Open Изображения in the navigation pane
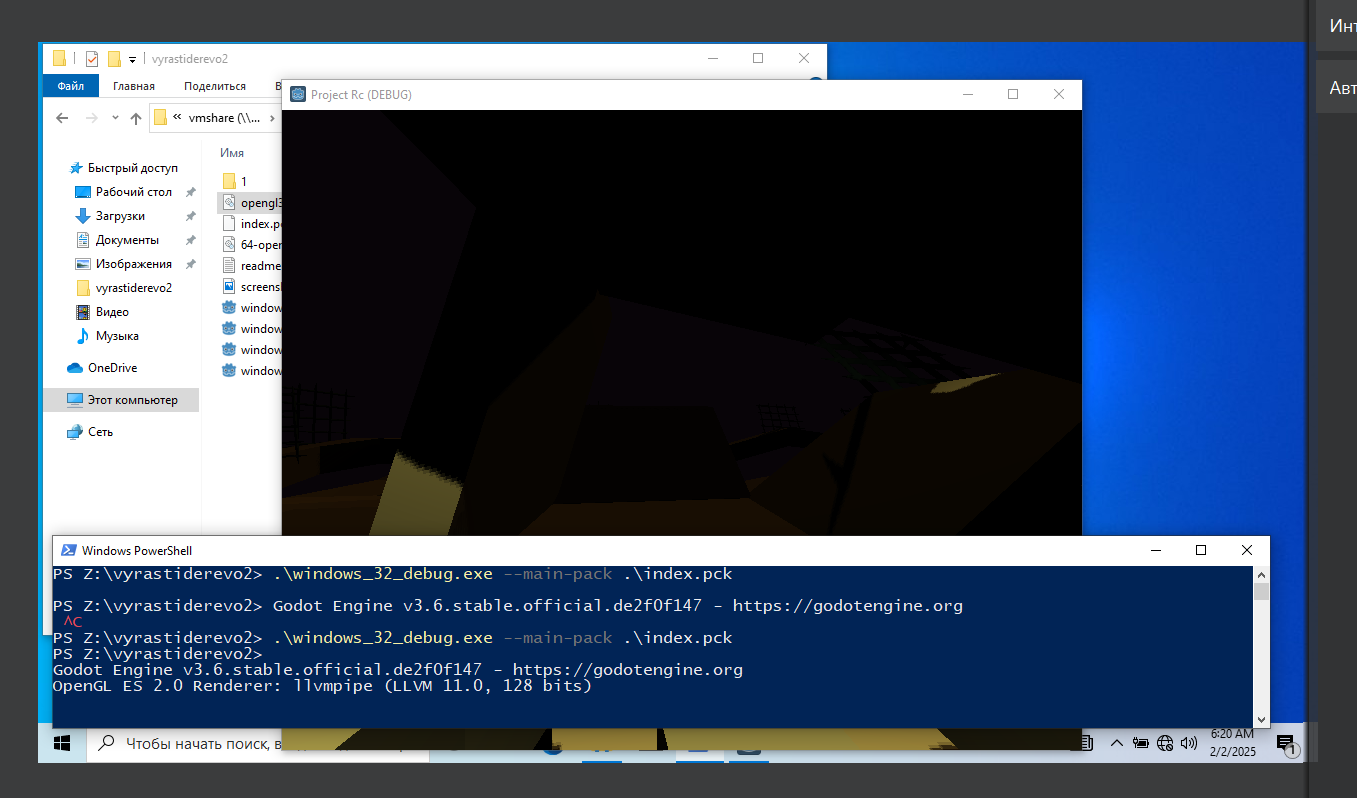The height and width of the screenshot is (798, 1357). (134, 264)
